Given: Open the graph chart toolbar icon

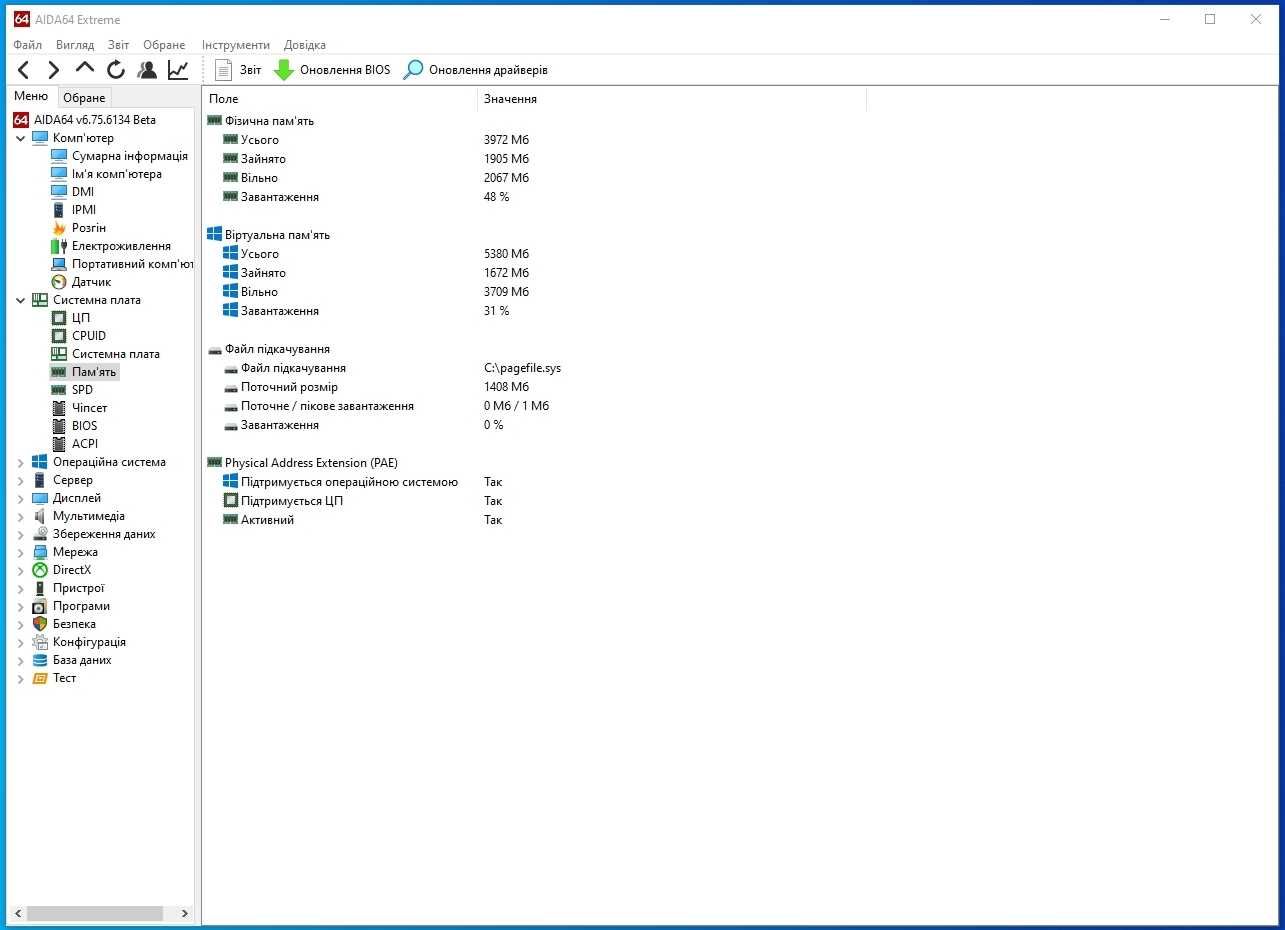Looking at the screenshot, I should click(178, 70).
